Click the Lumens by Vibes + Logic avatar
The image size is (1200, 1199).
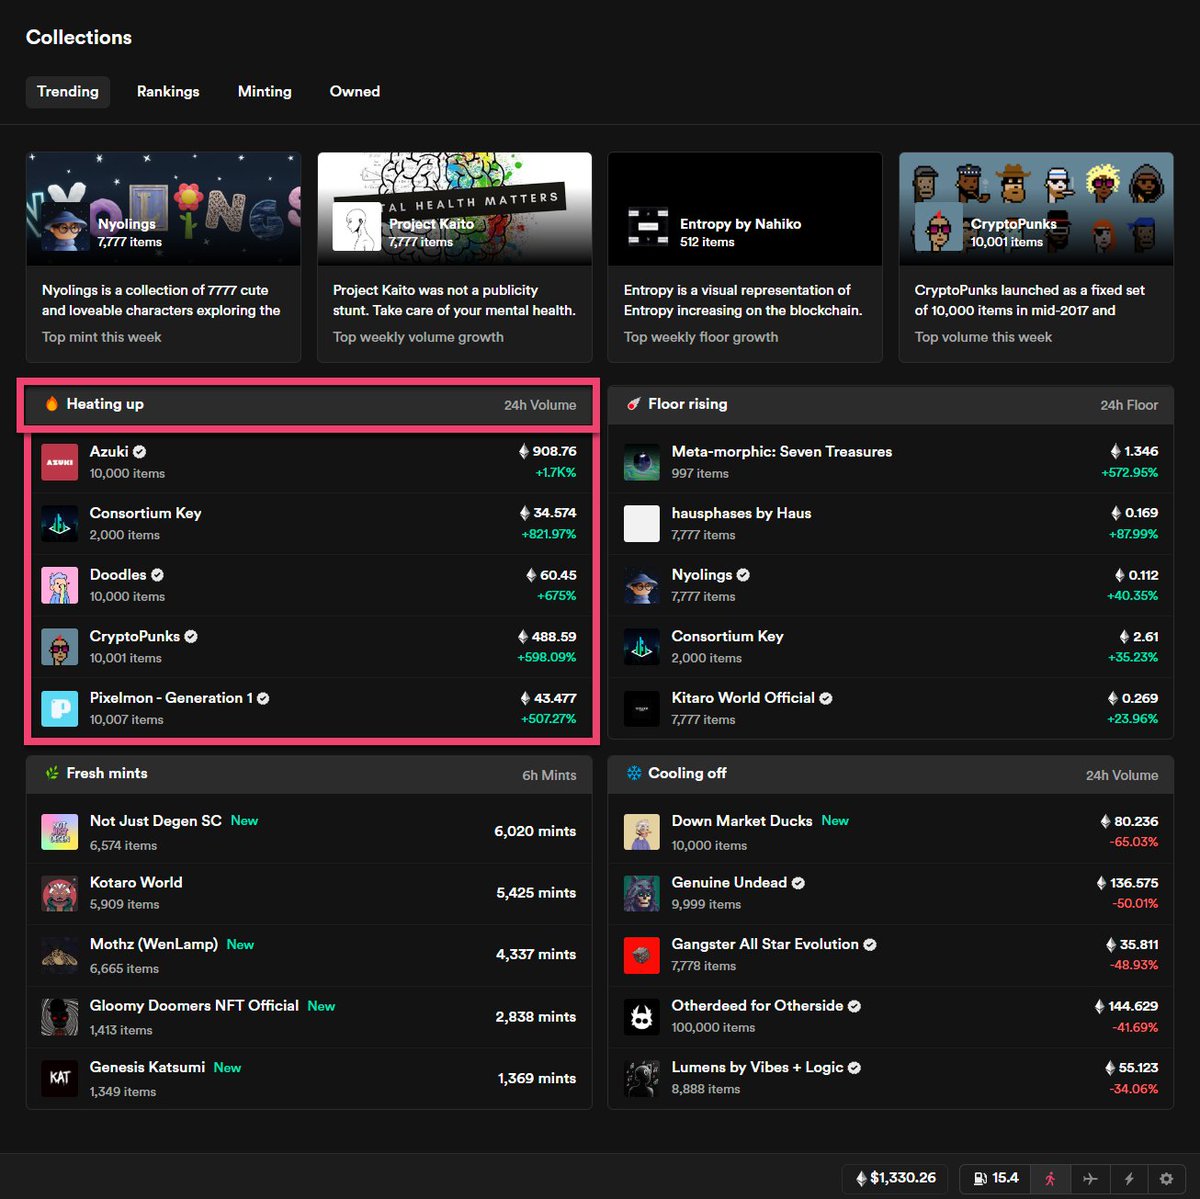click(642, 1078)
